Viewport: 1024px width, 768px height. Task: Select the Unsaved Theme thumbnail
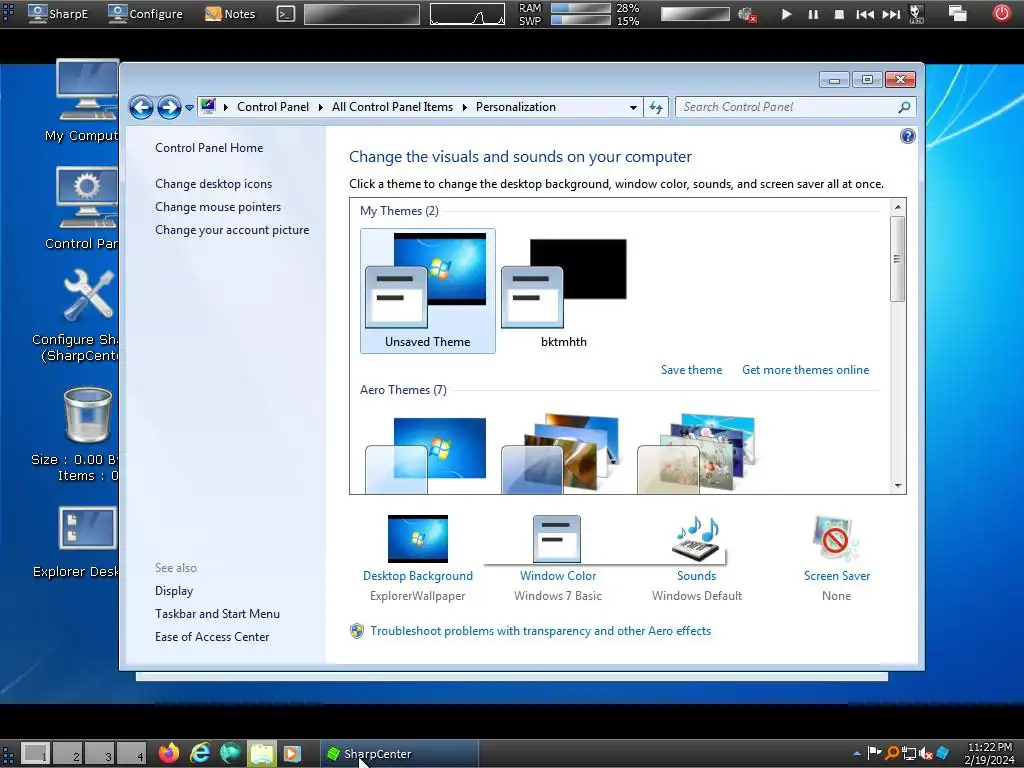(x=428, y=291)
